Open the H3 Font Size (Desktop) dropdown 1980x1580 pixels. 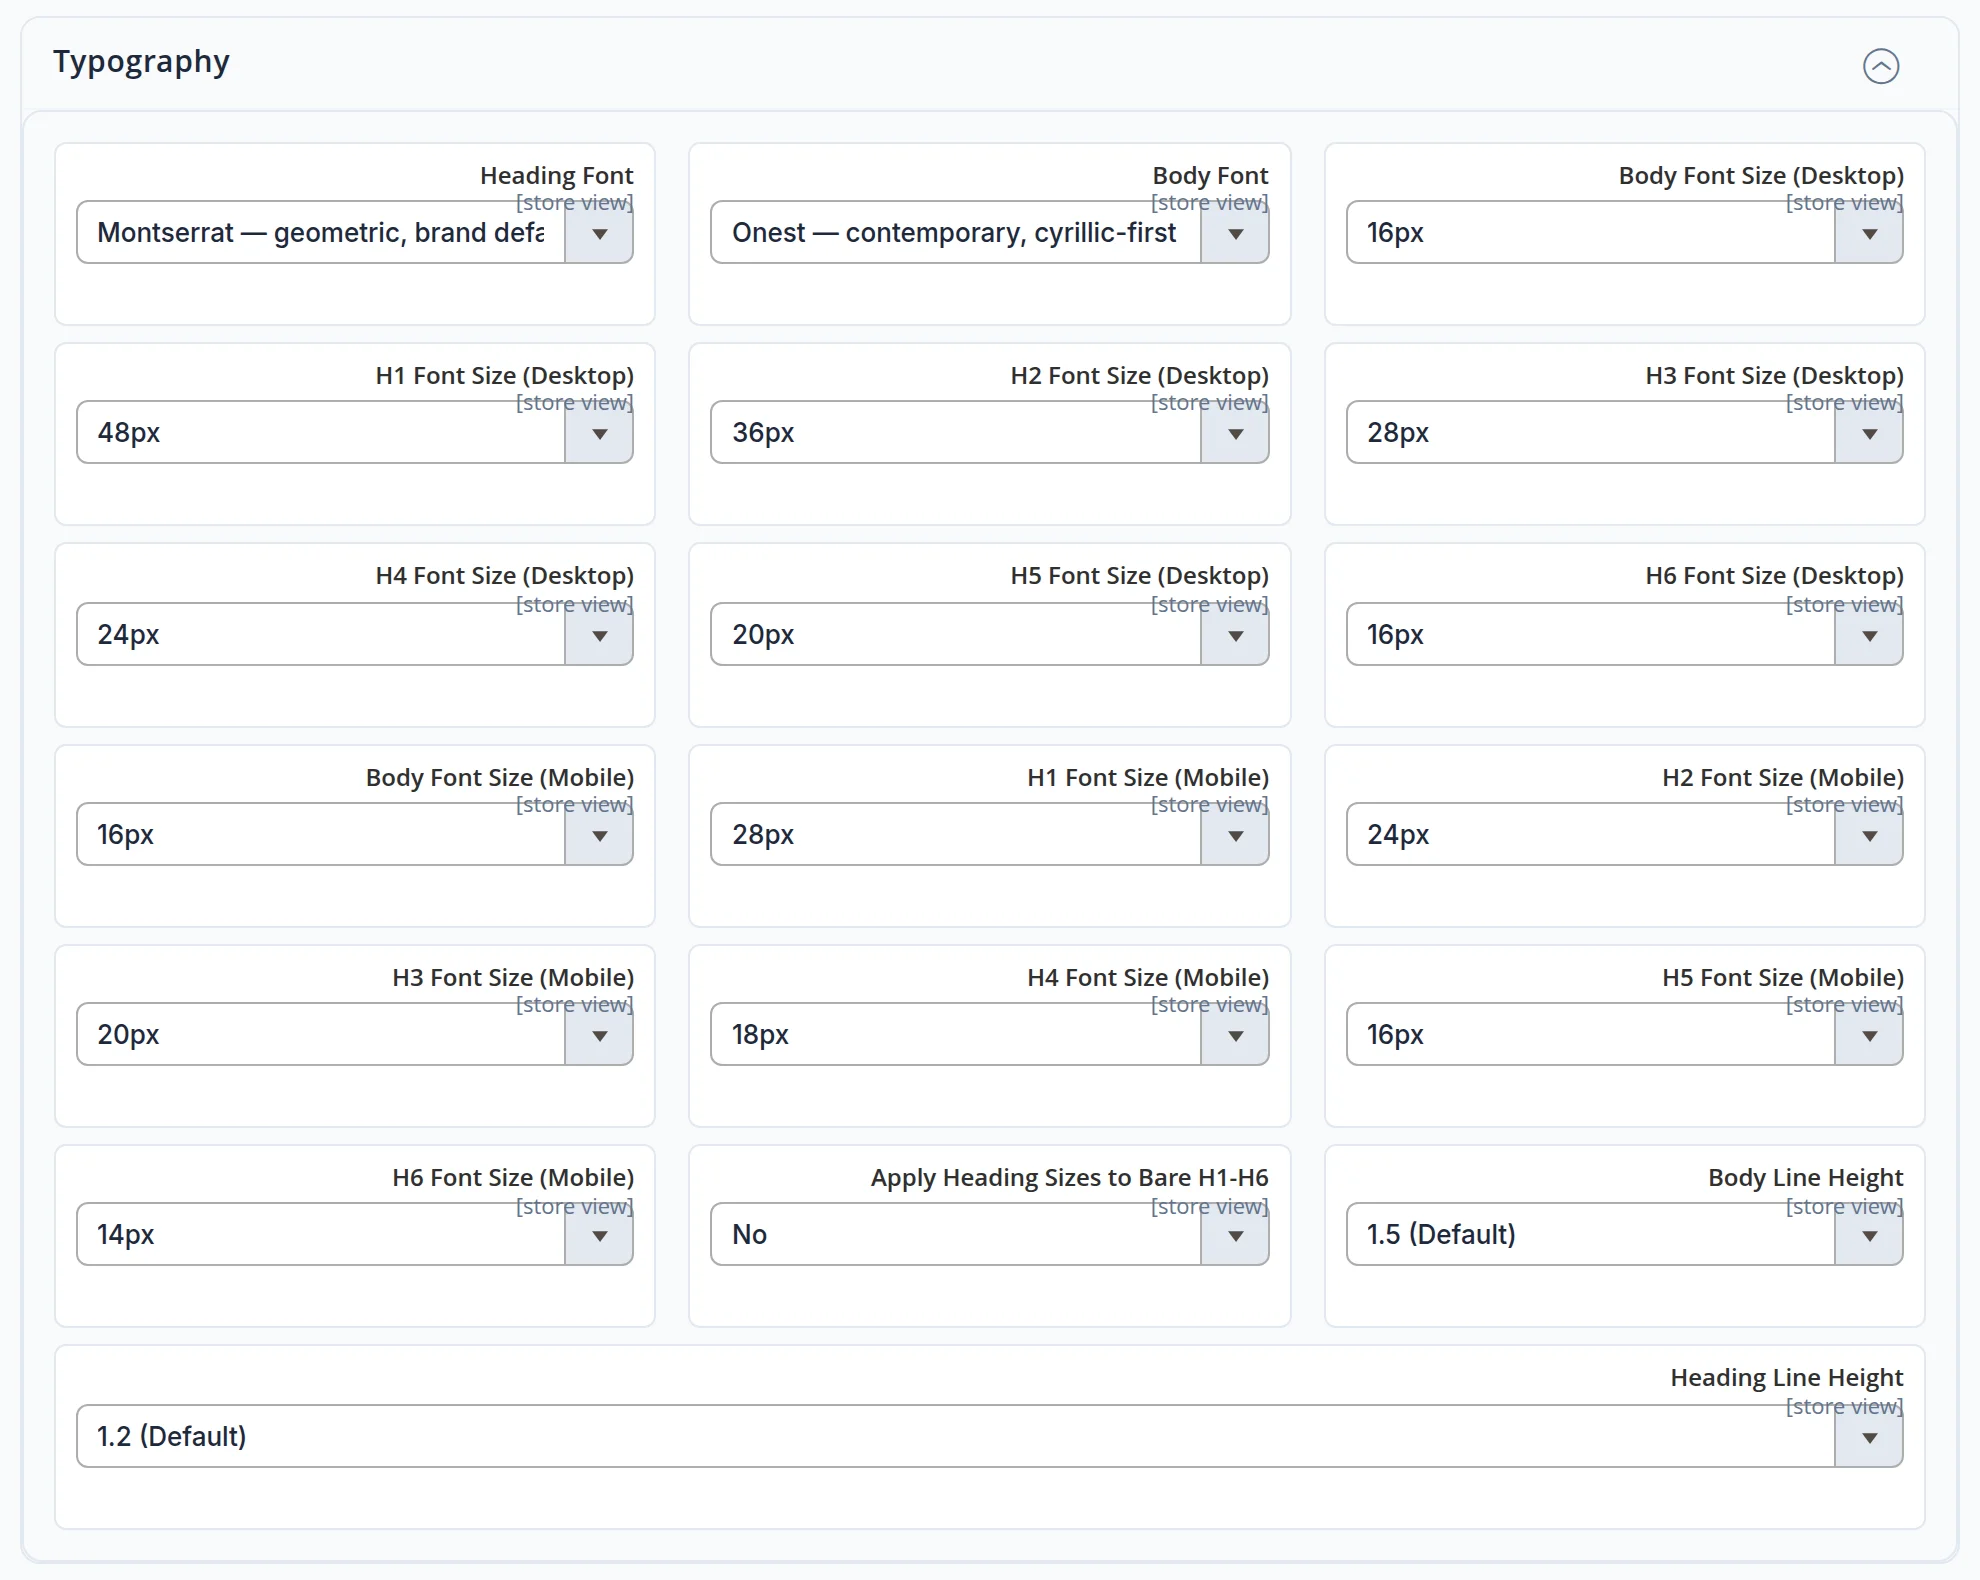[1624, 433]
